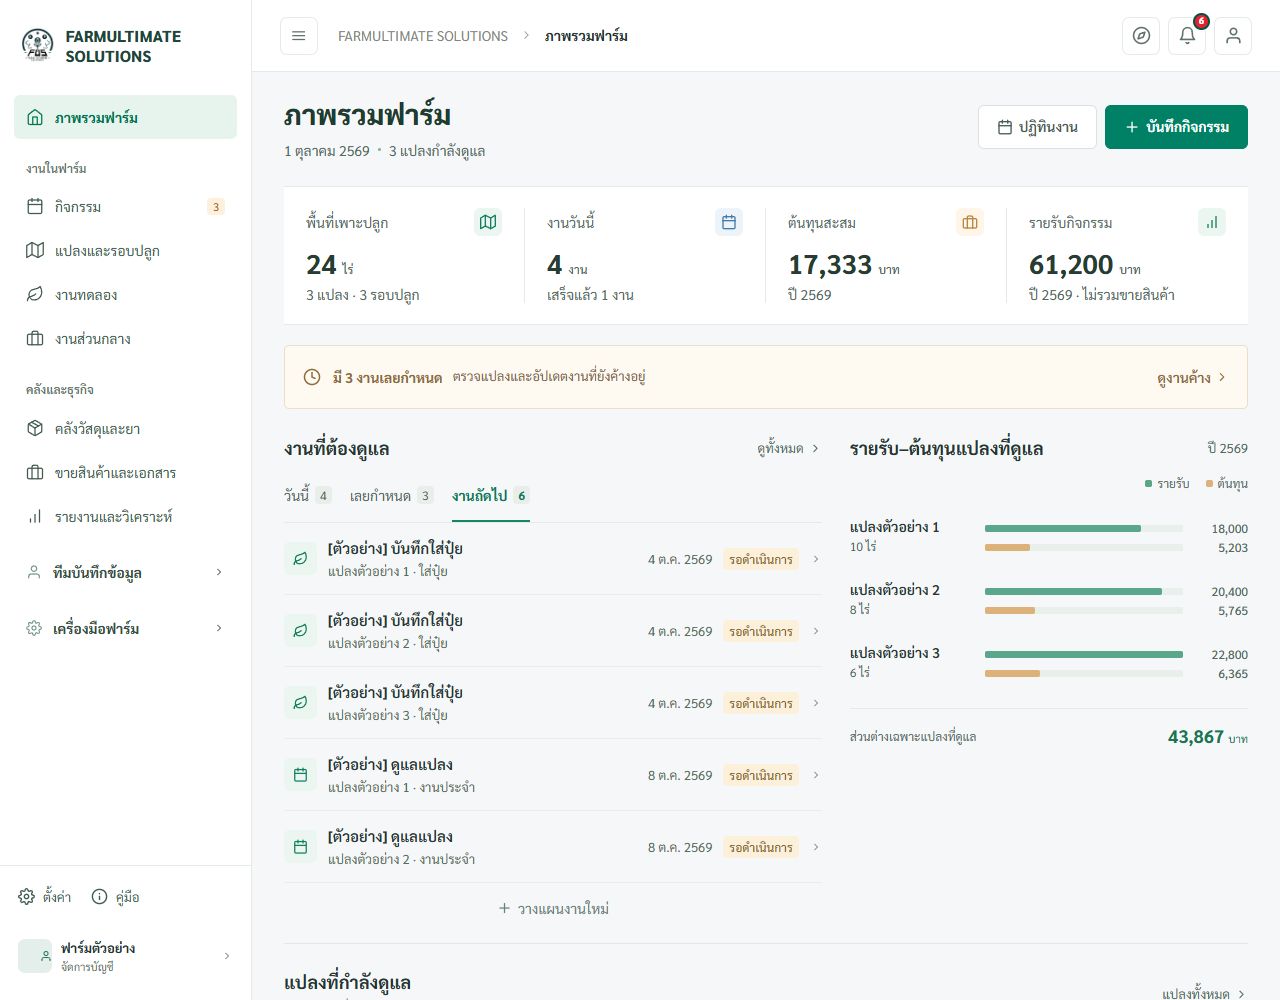1280x1000 pixels.
Task: Expand ฟาร์มตัวอย่าง account switcher
Action: [x=125, y=956]
